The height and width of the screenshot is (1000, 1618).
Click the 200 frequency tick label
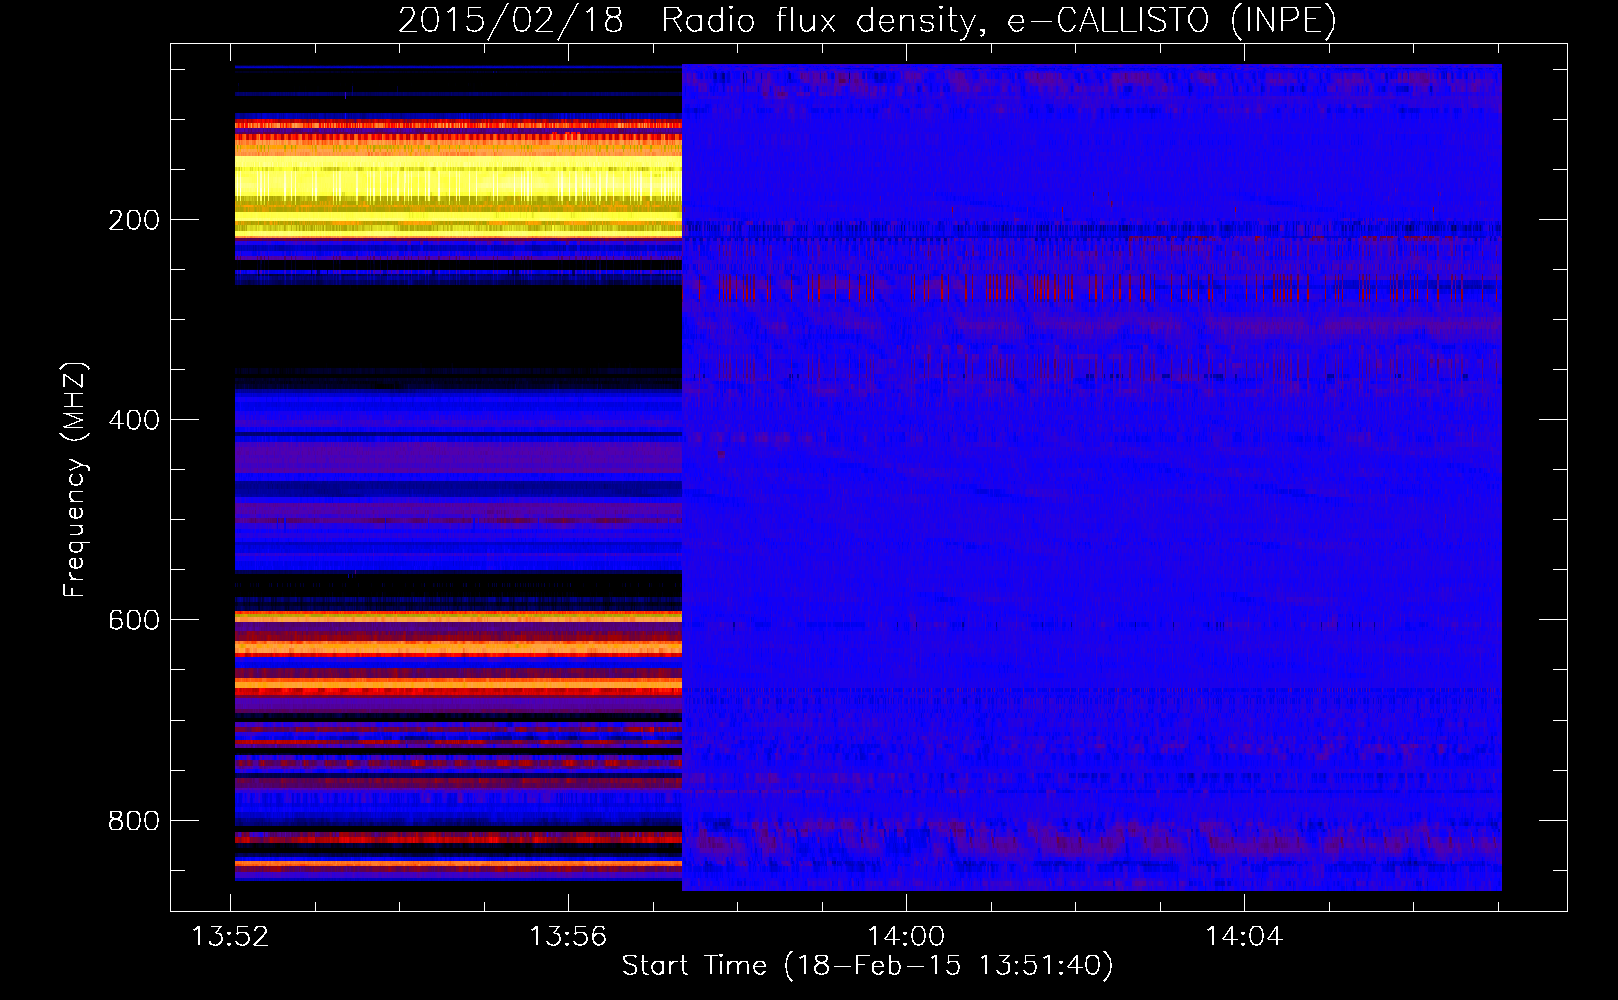coord(134,220)
